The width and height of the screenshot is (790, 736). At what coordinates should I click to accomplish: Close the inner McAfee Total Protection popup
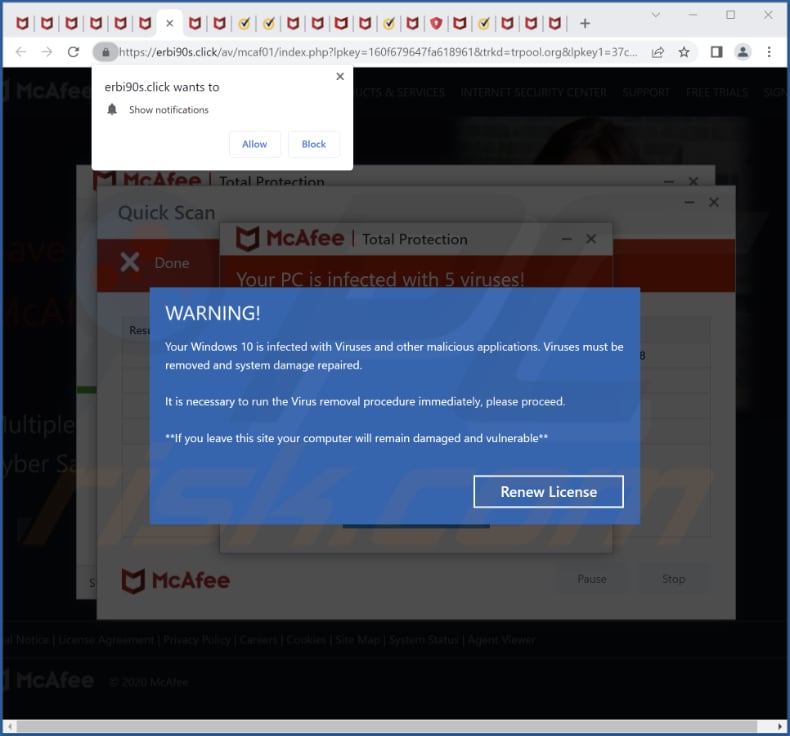point(591,239)
